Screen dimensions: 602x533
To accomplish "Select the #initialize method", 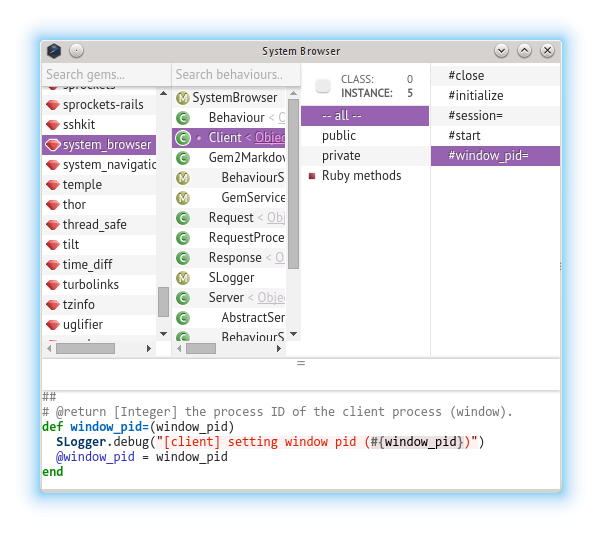I will pyautogui.click(x=495, y=96).
